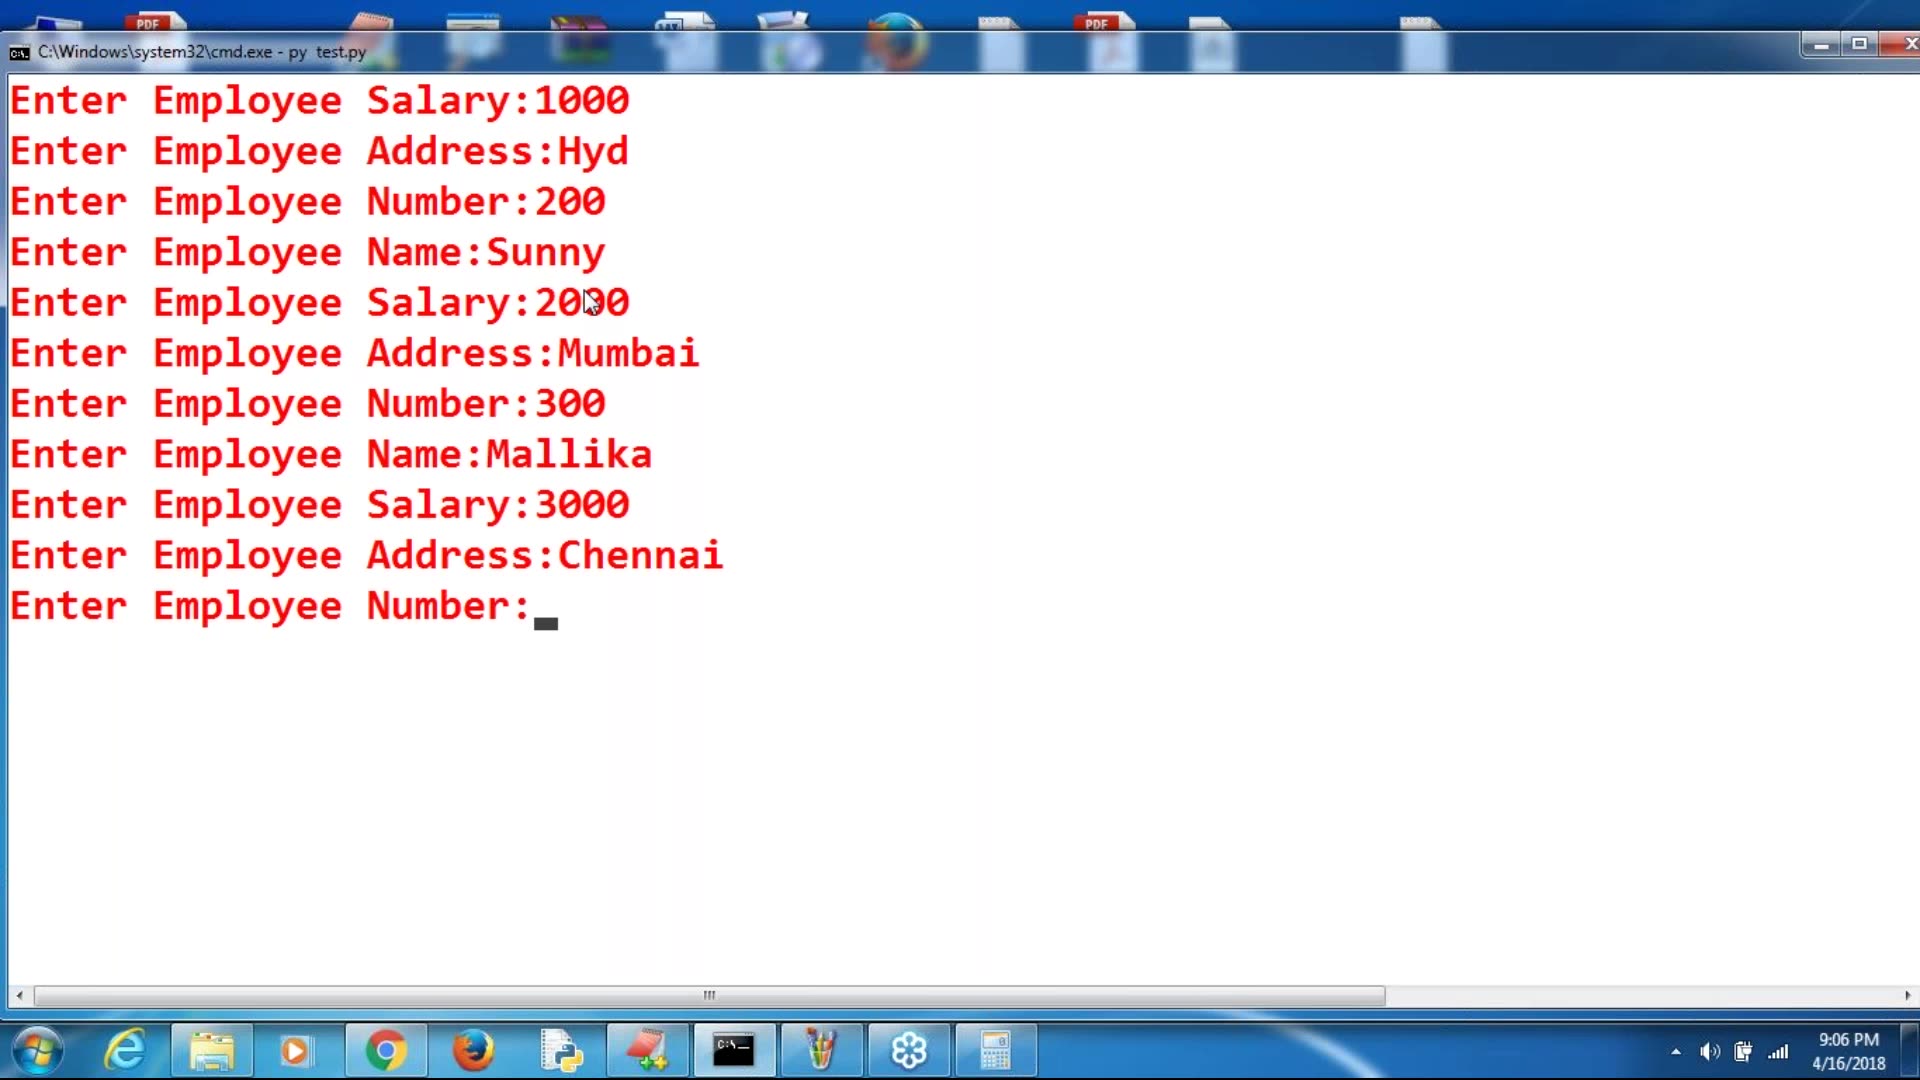Select the cmd.exe taskbar button
The height and width of the screenshot is (1080, 1920).
click(x=734, y=1051)
